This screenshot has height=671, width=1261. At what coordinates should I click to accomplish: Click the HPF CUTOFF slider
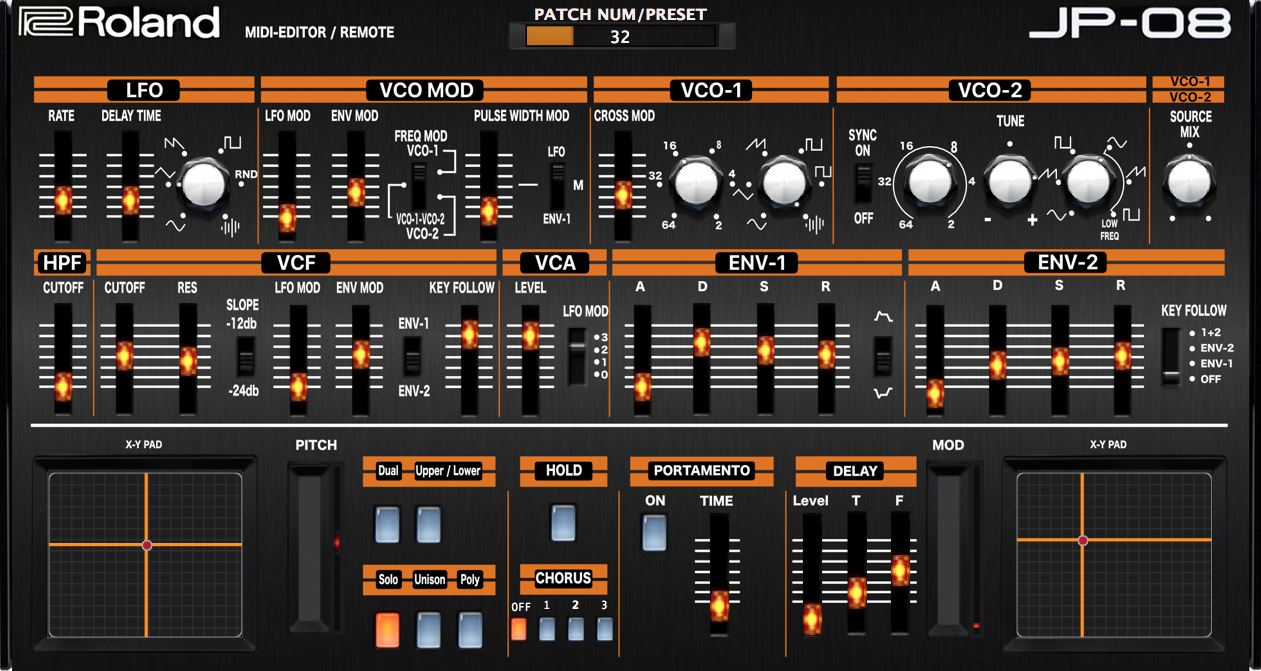click(x=63, y=359)
